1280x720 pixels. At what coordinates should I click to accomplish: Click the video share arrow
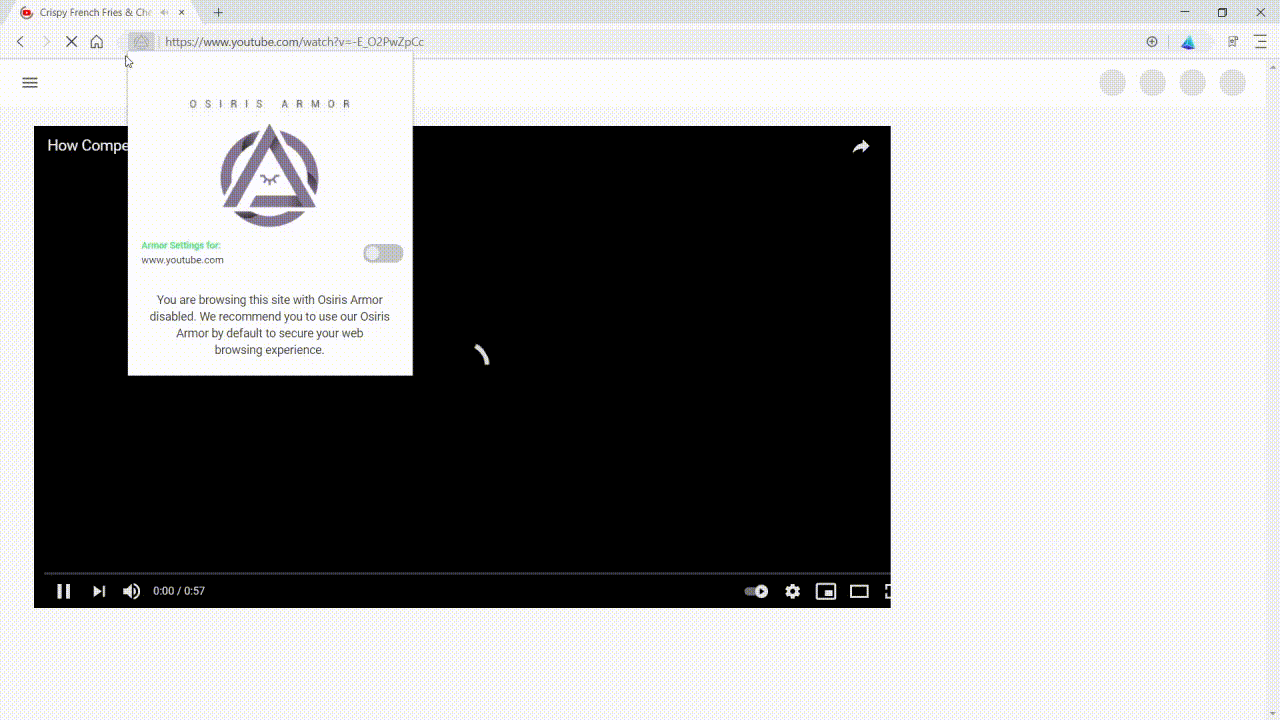click(x=861, y=147)
